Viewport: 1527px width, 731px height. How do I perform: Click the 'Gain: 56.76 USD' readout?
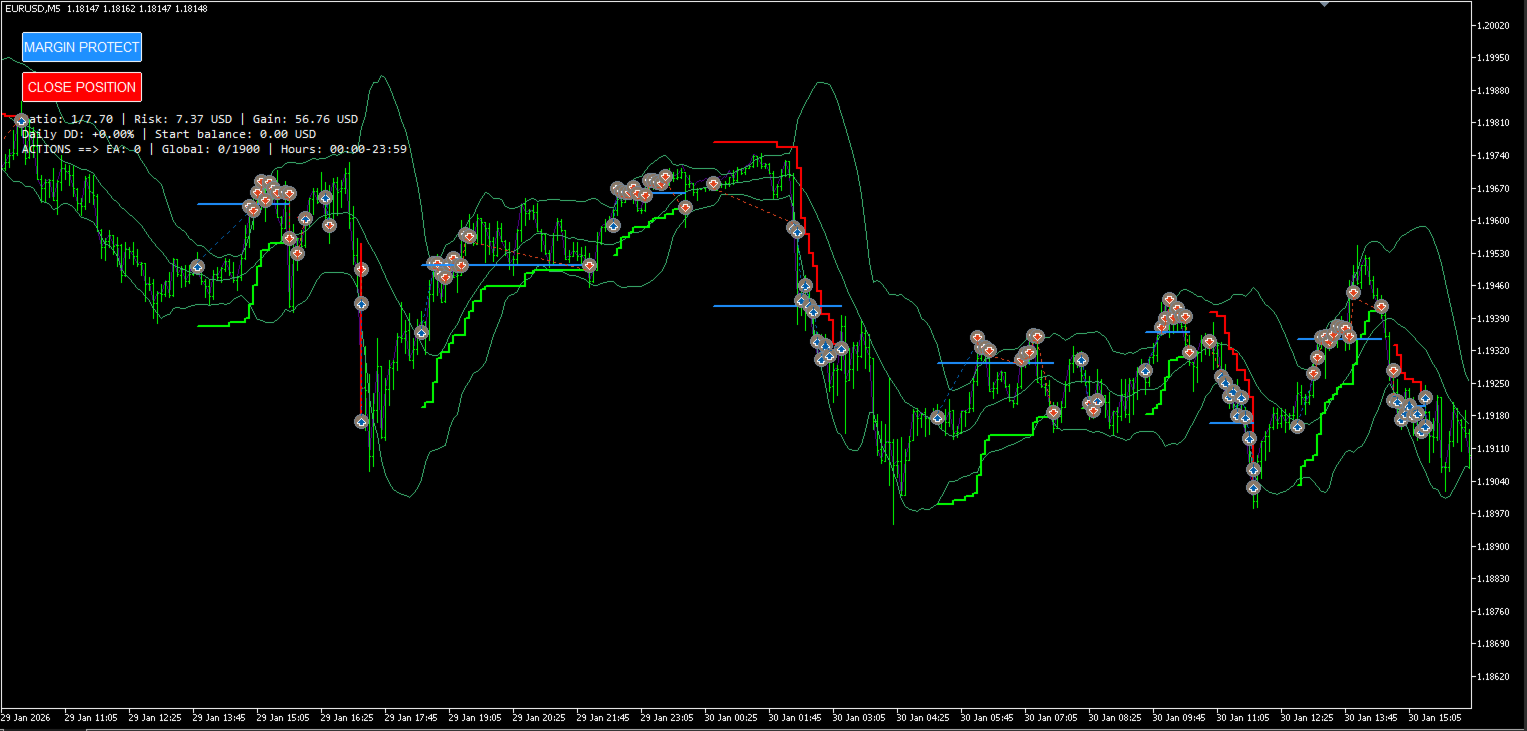(x=305, y=119)
